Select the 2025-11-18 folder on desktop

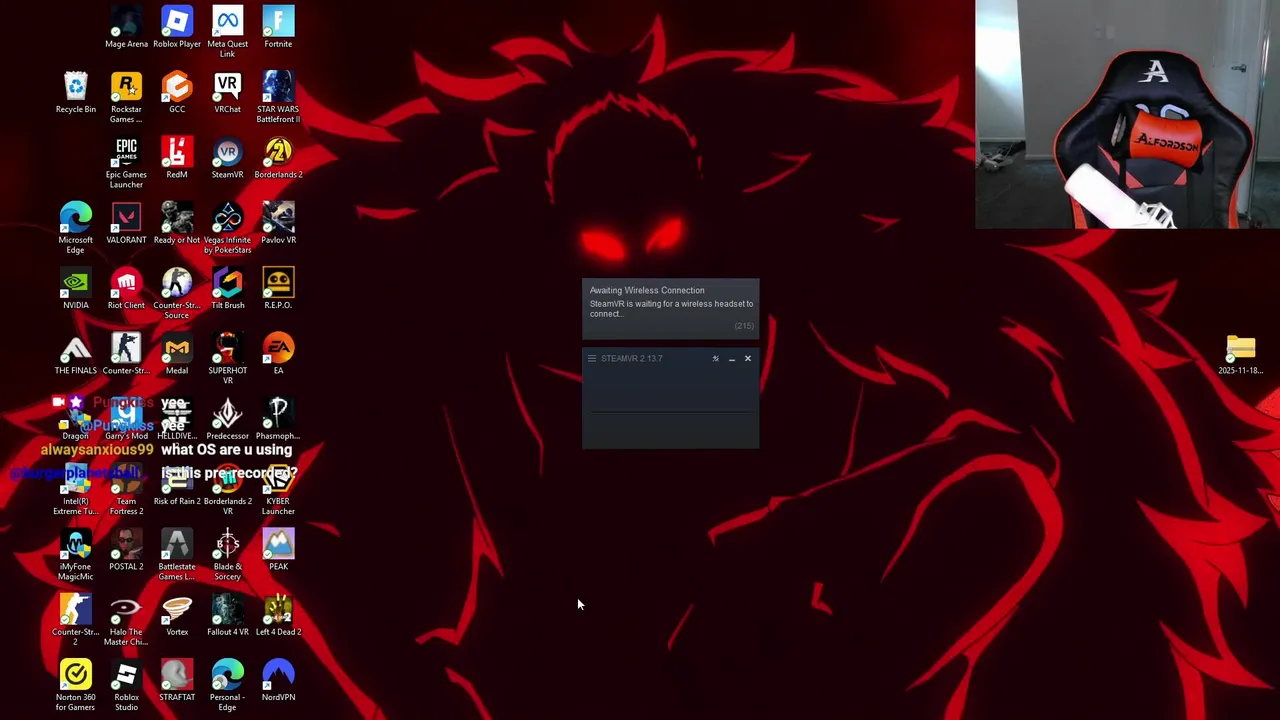pos(1240,354)
